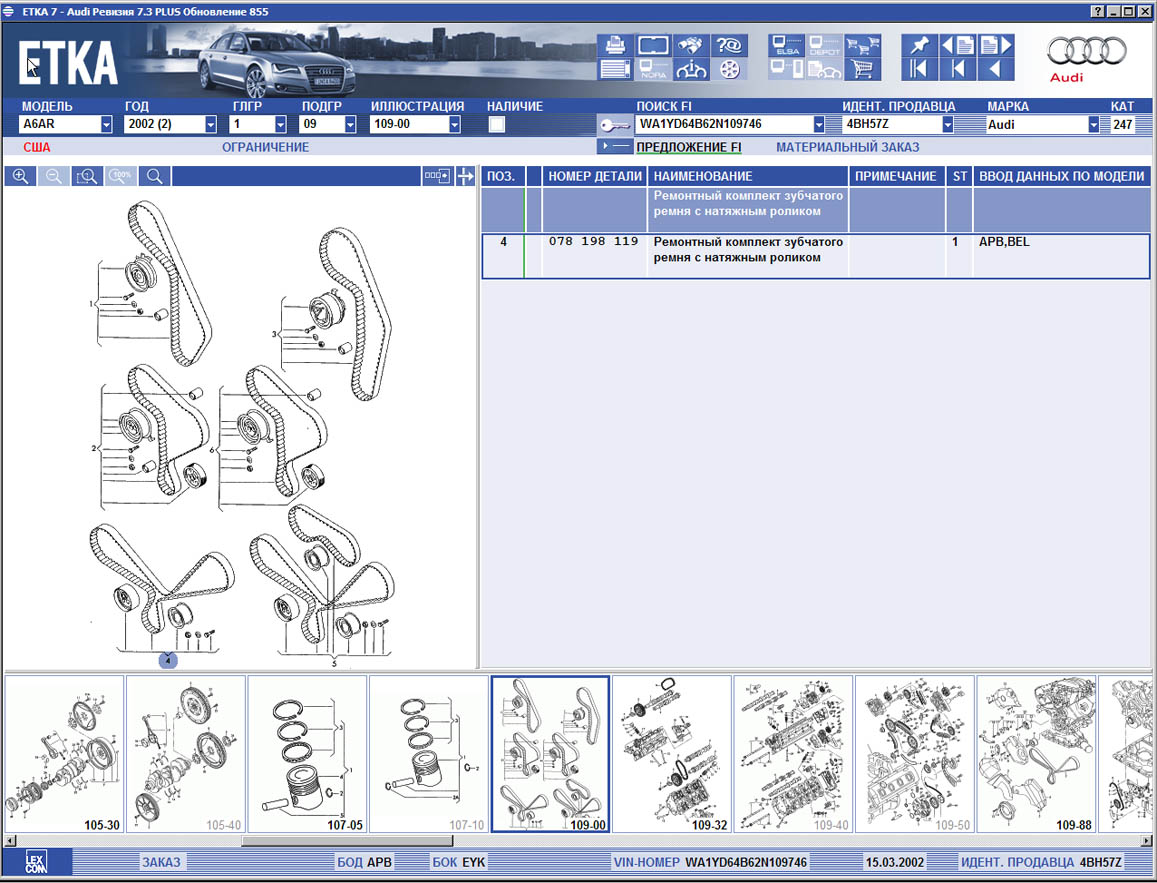Open the ГОД year dropdown
Screen dimensions: 1157x883
click(x=210, y=125)
